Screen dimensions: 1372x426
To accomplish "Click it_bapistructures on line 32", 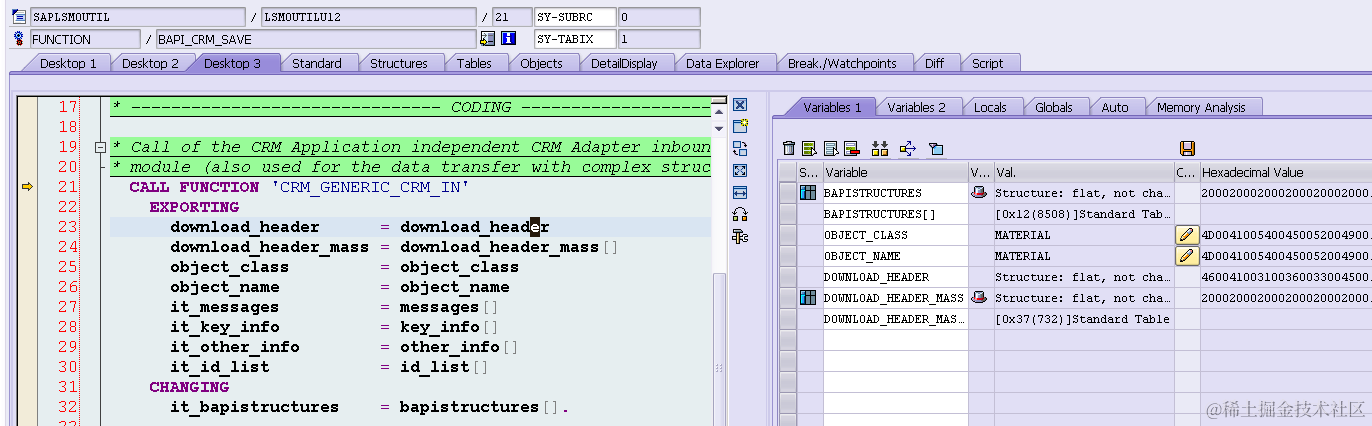I will (x=254, y=407).
